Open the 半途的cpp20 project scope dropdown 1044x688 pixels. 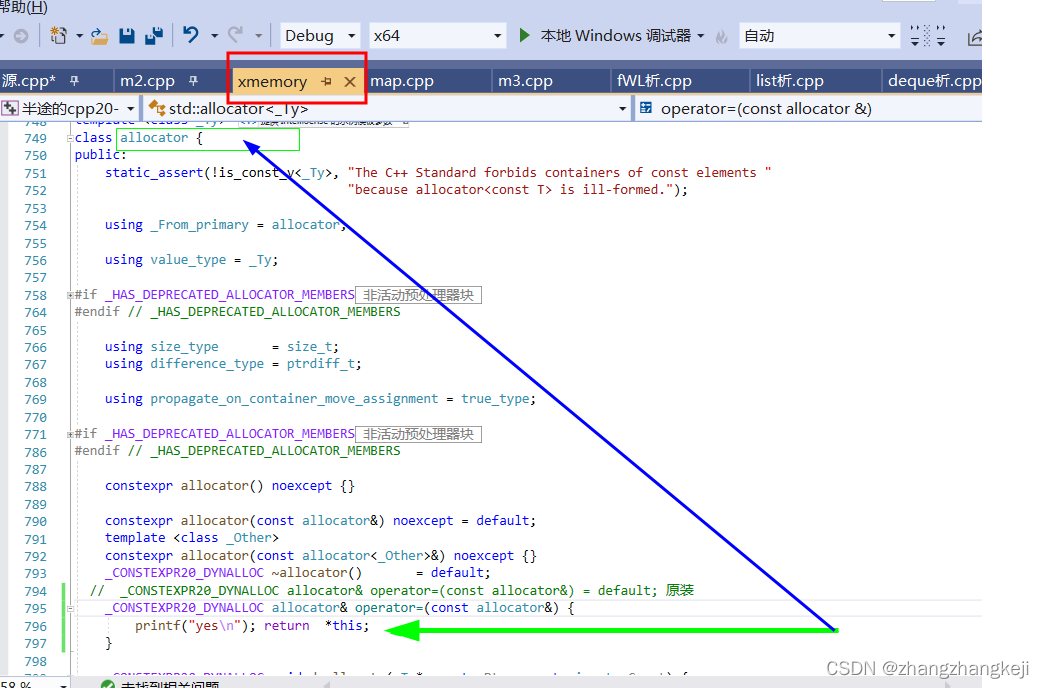tap(130, 109)
